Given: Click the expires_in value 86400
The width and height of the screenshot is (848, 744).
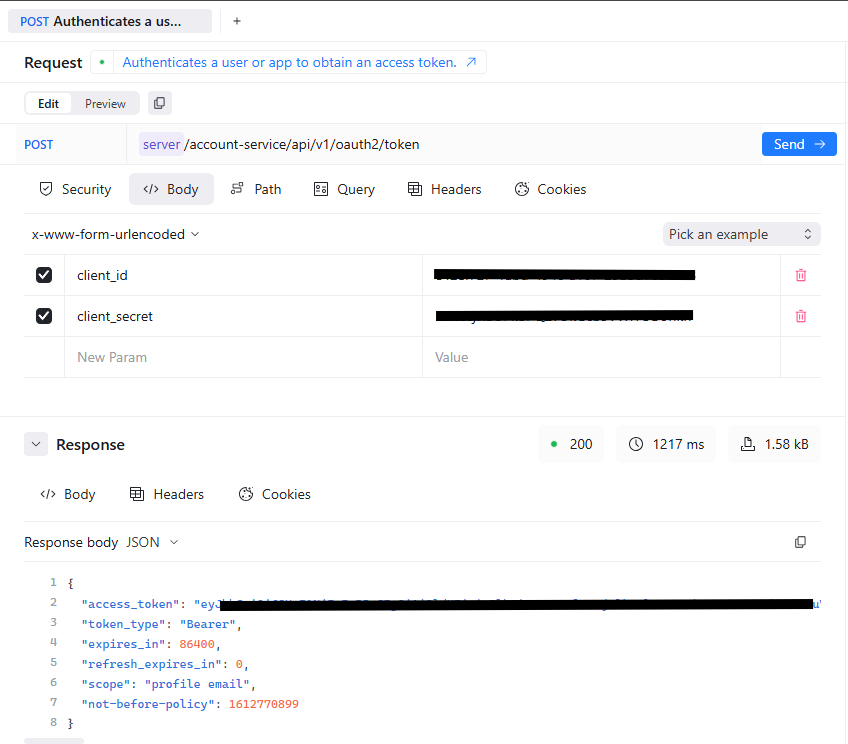Looking at the screenshot, I should point(197,644).
